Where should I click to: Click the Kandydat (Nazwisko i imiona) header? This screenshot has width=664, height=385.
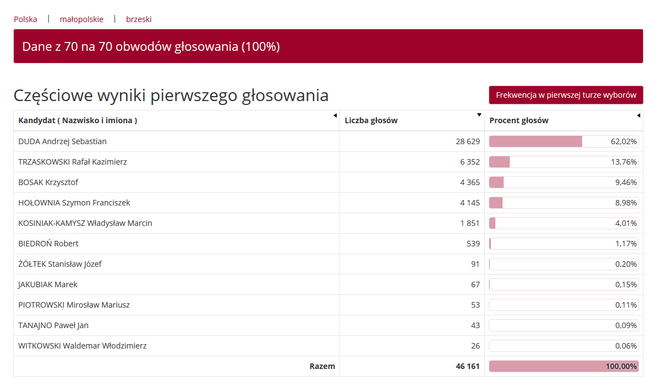tap(77, 120)
